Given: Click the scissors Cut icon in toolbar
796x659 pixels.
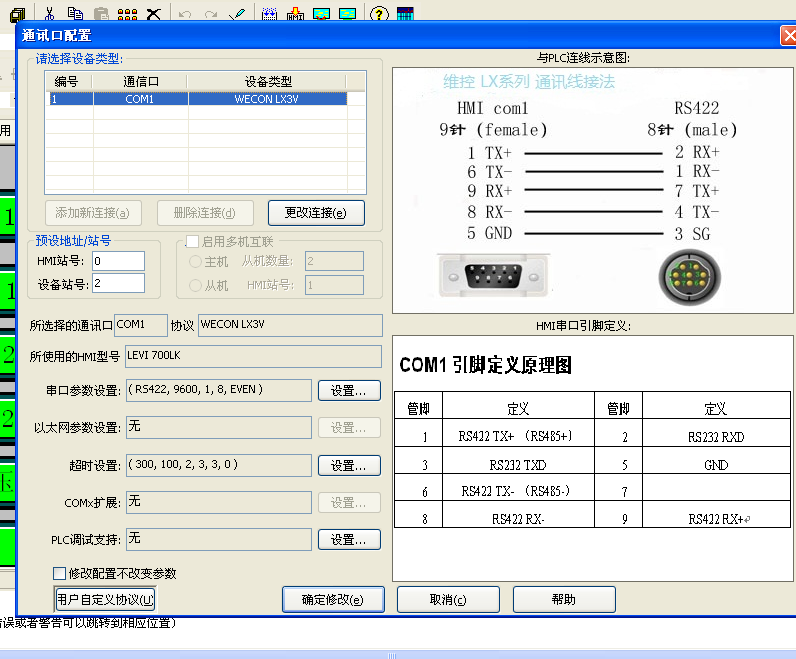Looking at the screenshot, I should 49,14.
